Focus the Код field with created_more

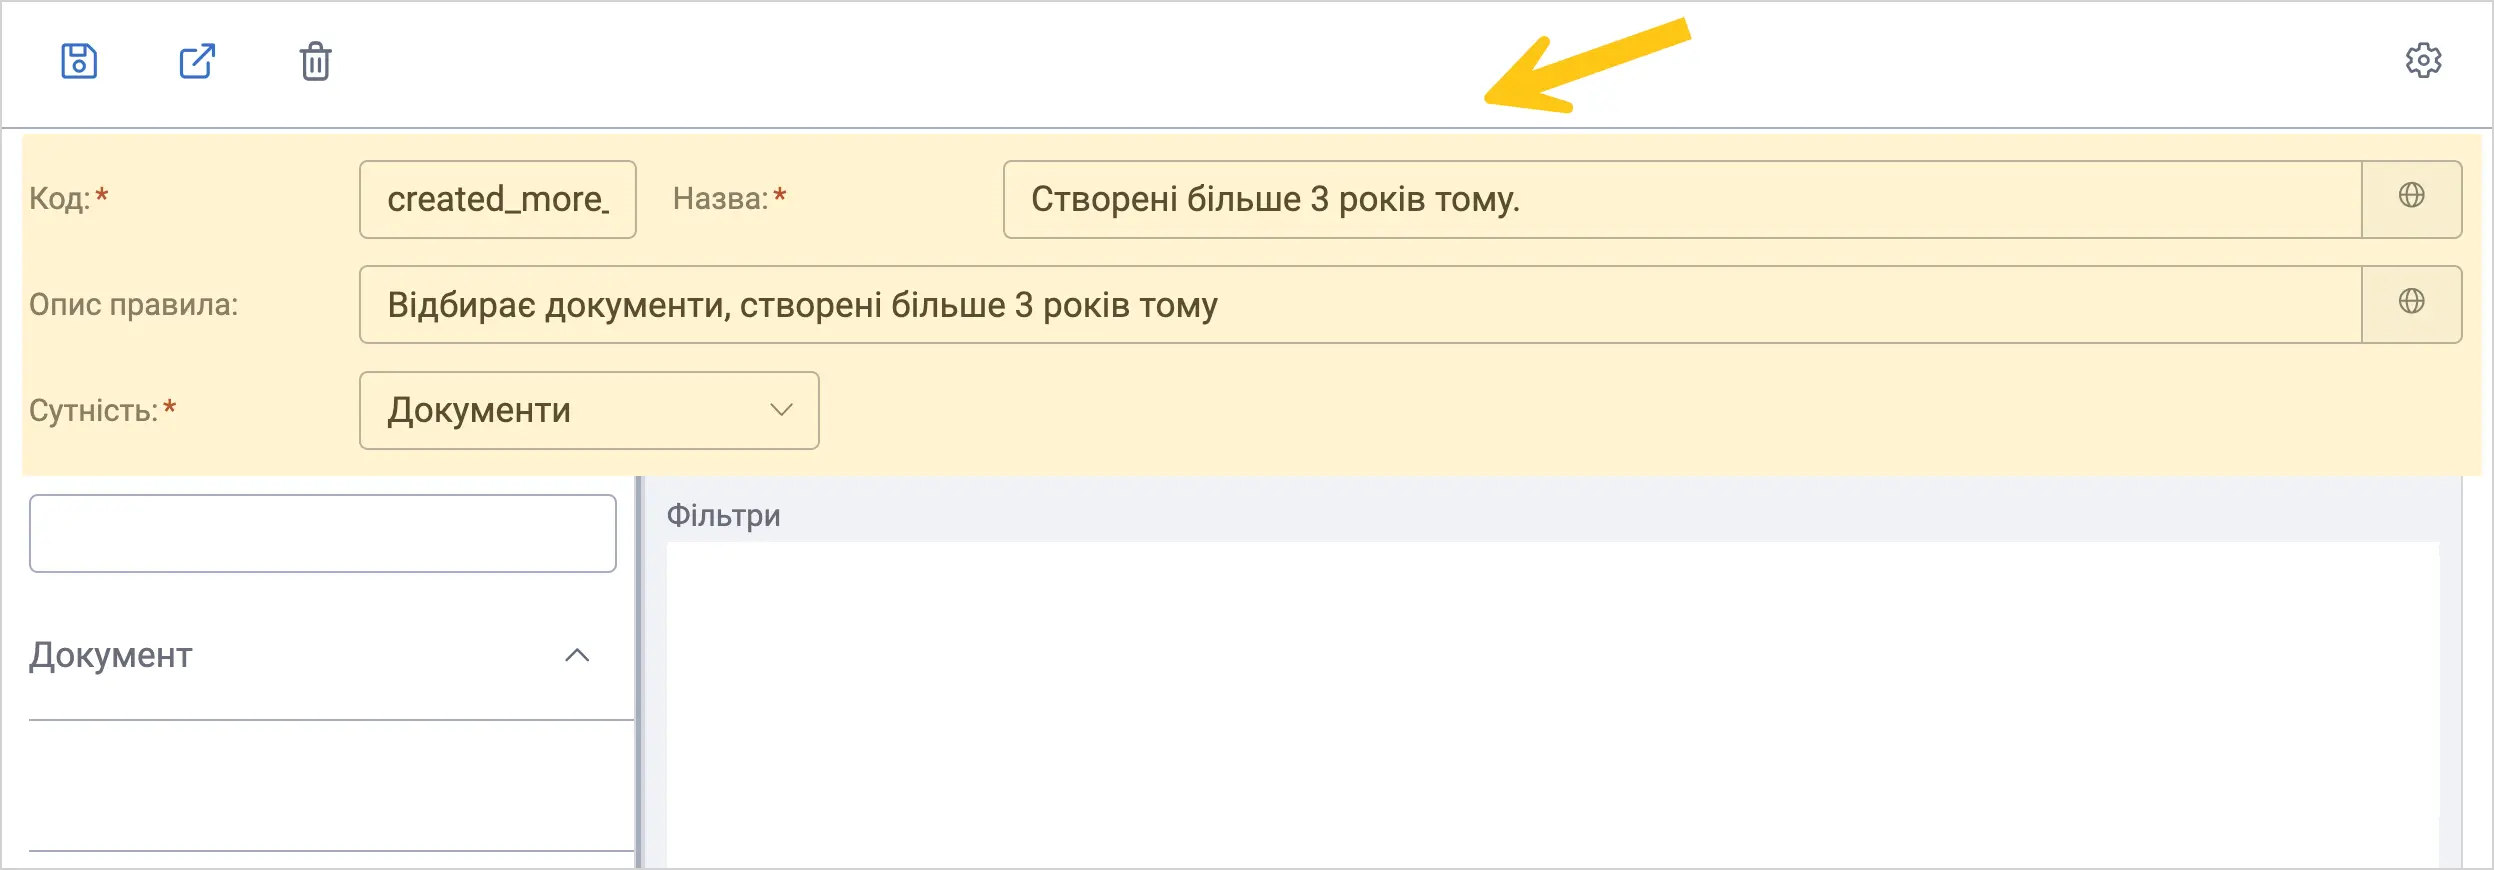click(498, 200)
